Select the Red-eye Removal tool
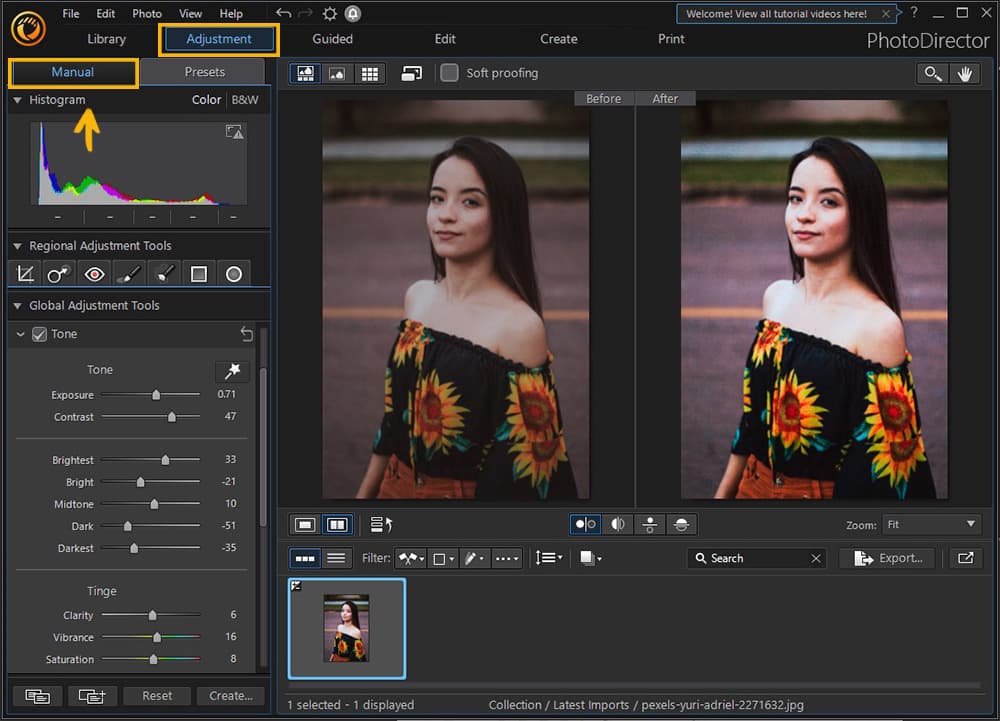 tap(94, 273)
